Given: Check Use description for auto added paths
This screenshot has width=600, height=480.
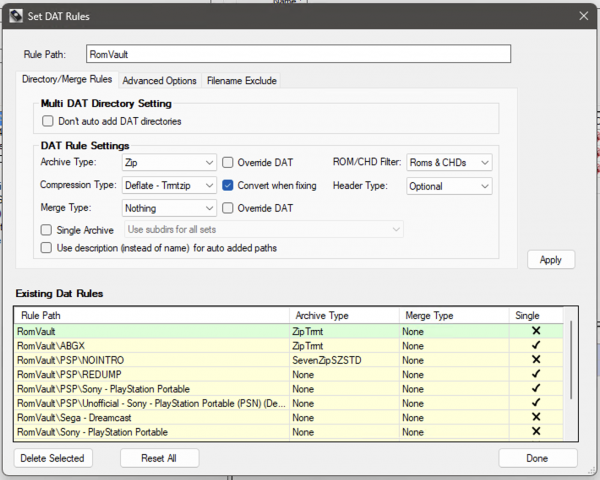Looking at the screenshot, I should (46, 248).
